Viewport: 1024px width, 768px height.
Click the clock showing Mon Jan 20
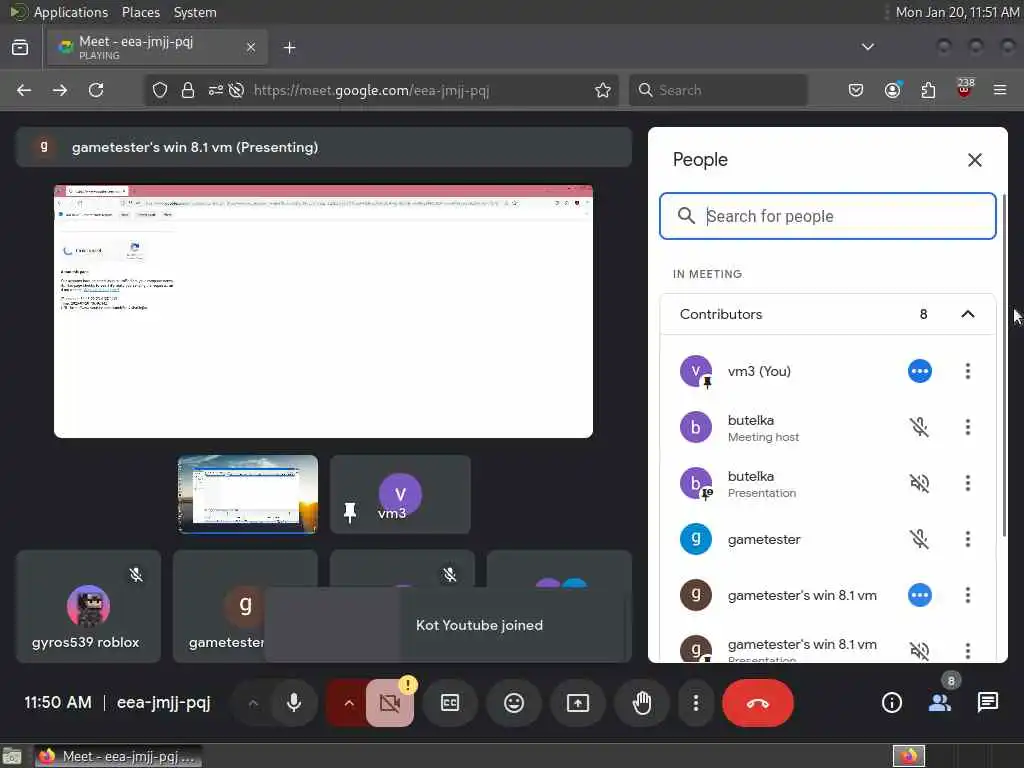click(x=957, y=12)
